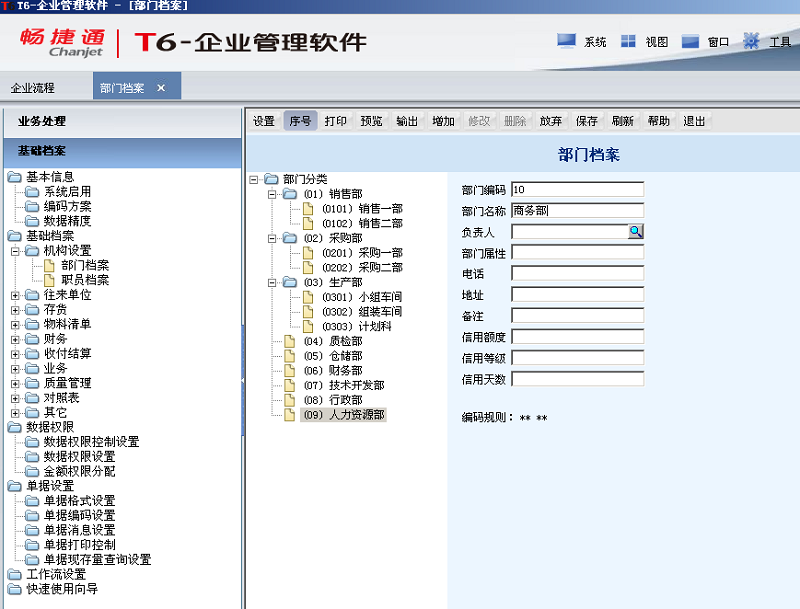Screen dimensions: 800x609
Task: Click the 打印 toolbar button
Action: [336, 121]
